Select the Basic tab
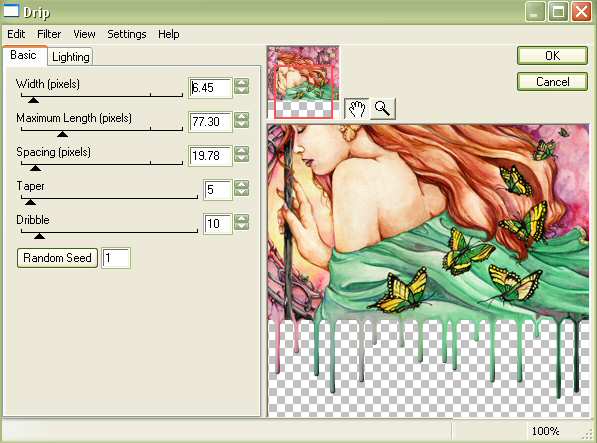Screen dimensions: 597x443 24,55
